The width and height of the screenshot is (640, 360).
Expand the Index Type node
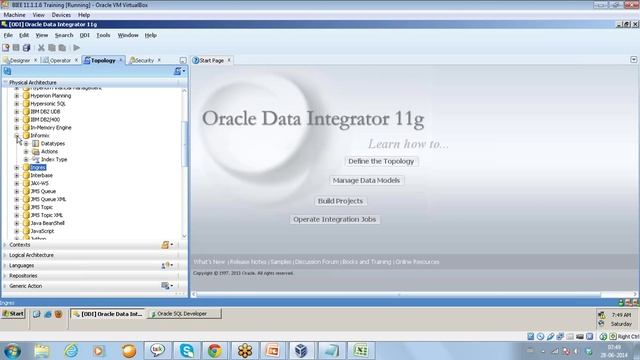click(x=26, y=160)
